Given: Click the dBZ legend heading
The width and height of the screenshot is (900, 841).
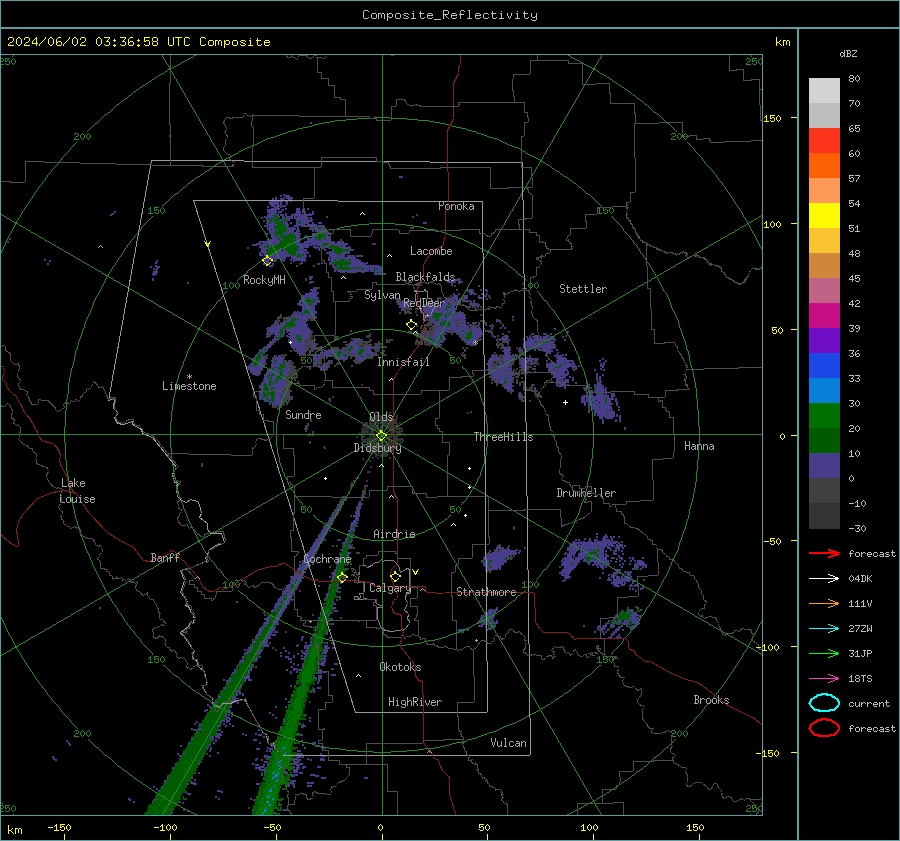Looking at the screenshot, I should click(848, 53).
